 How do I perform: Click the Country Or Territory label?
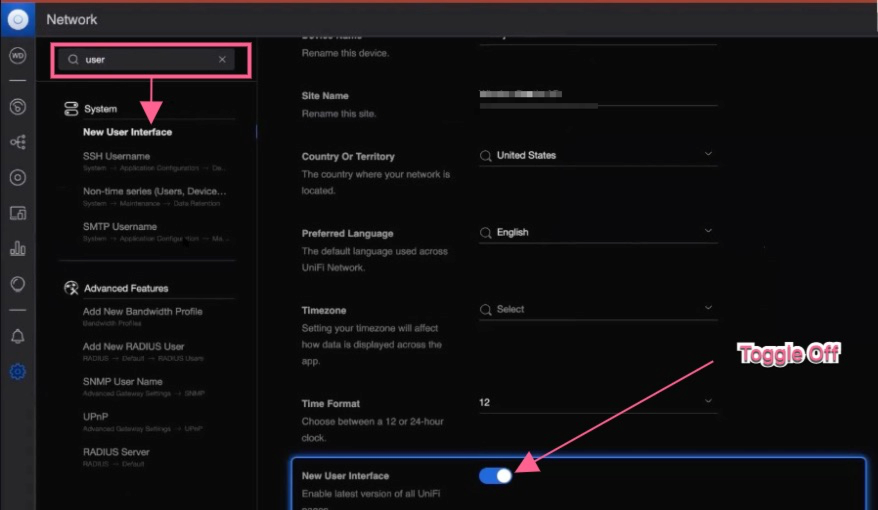(x=348, y=157)
